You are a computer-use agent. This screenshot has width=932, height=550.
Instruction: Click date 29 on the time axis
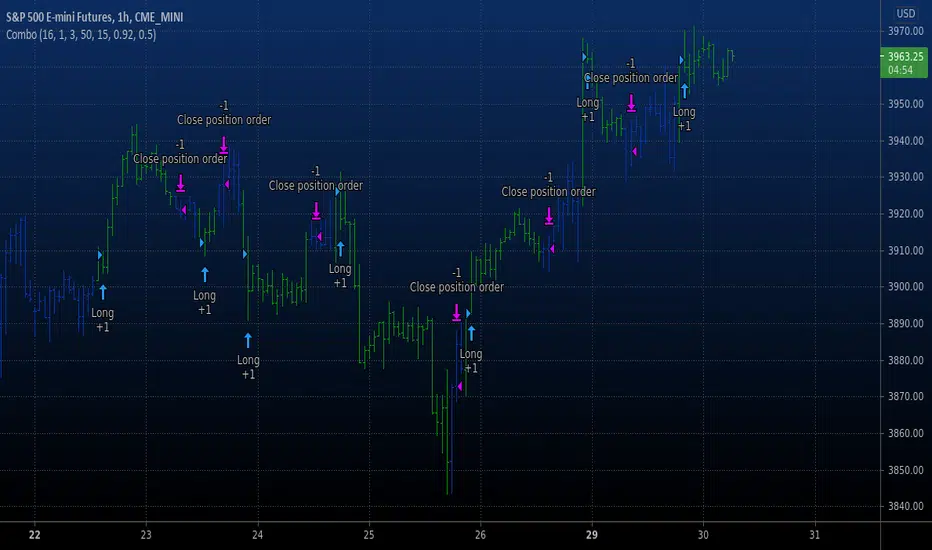click(591, 535)
